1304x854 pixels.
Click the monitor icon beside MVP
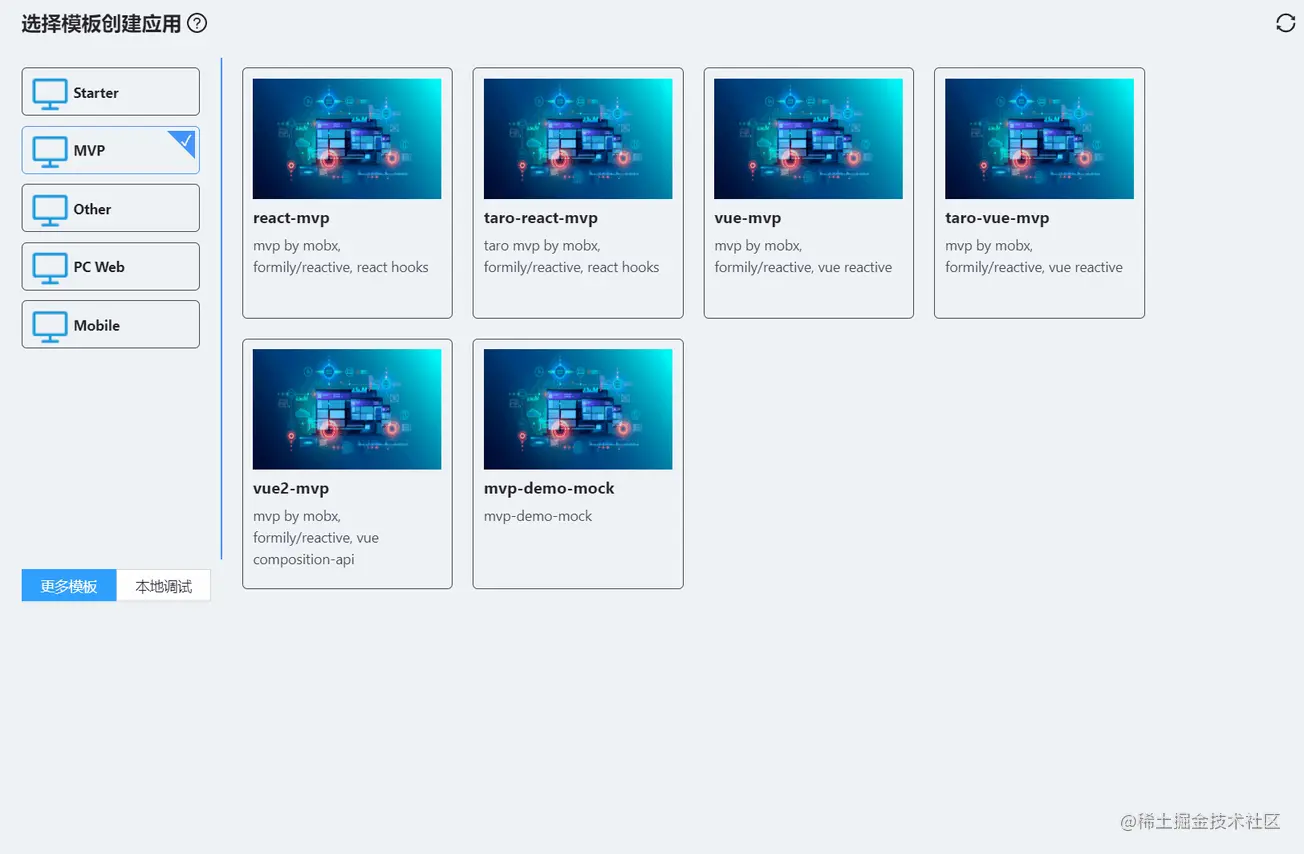click(x=49, y=151)
